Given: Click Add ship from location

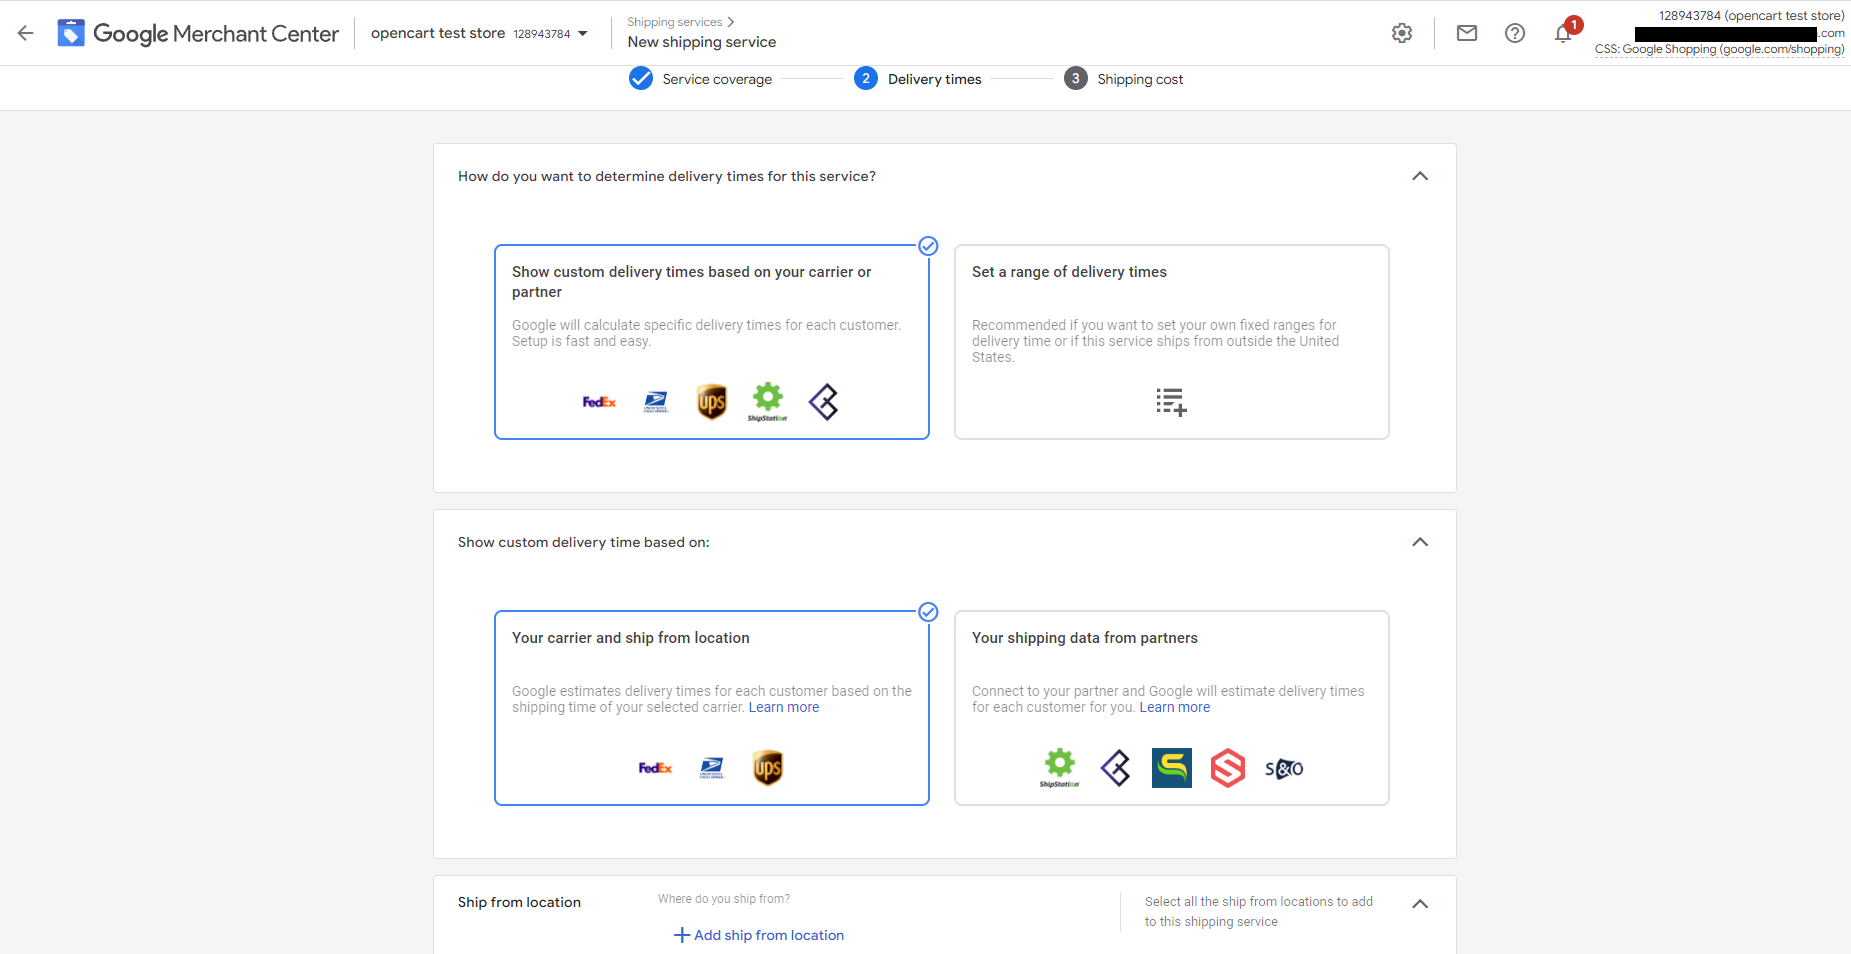Looking at the screenshot, I should tap(759, 935).
